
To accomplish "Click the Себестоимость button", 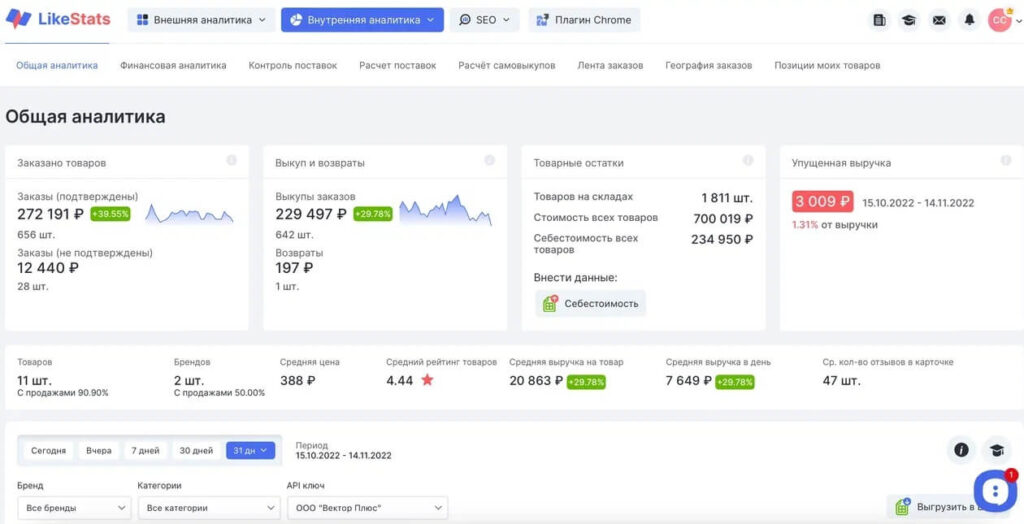I will point(590,304).
